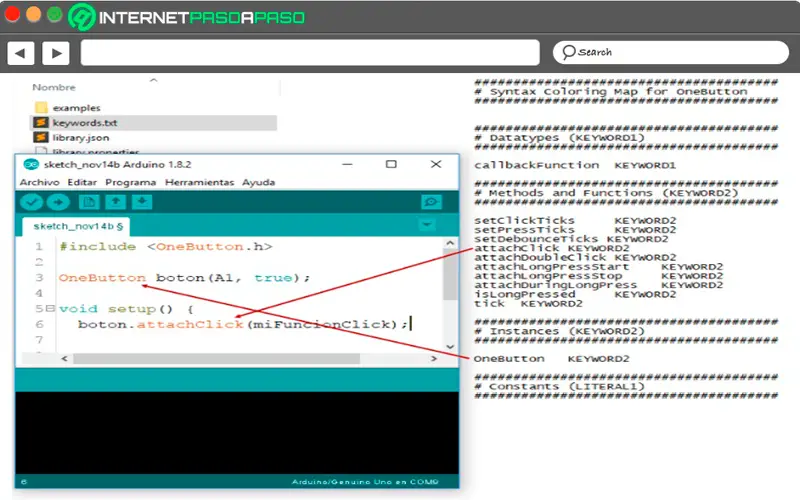
Task: Select the sketch_nov14b tab
Action: click(77, 226)
